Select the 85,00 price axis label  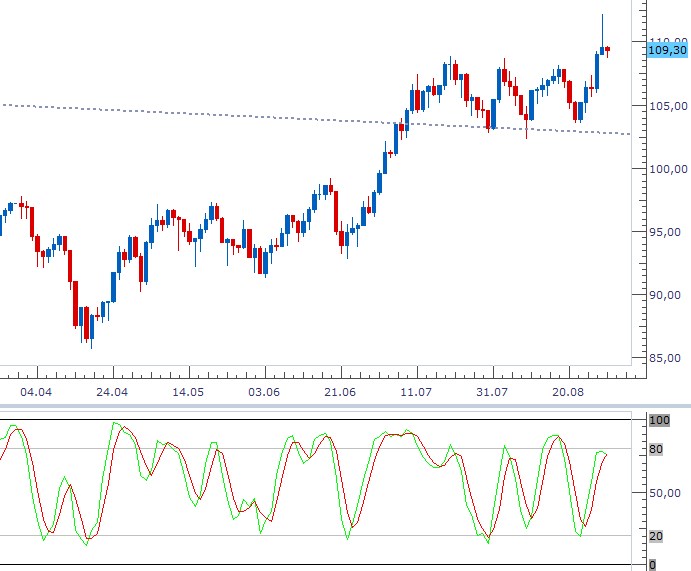point(668,358)
